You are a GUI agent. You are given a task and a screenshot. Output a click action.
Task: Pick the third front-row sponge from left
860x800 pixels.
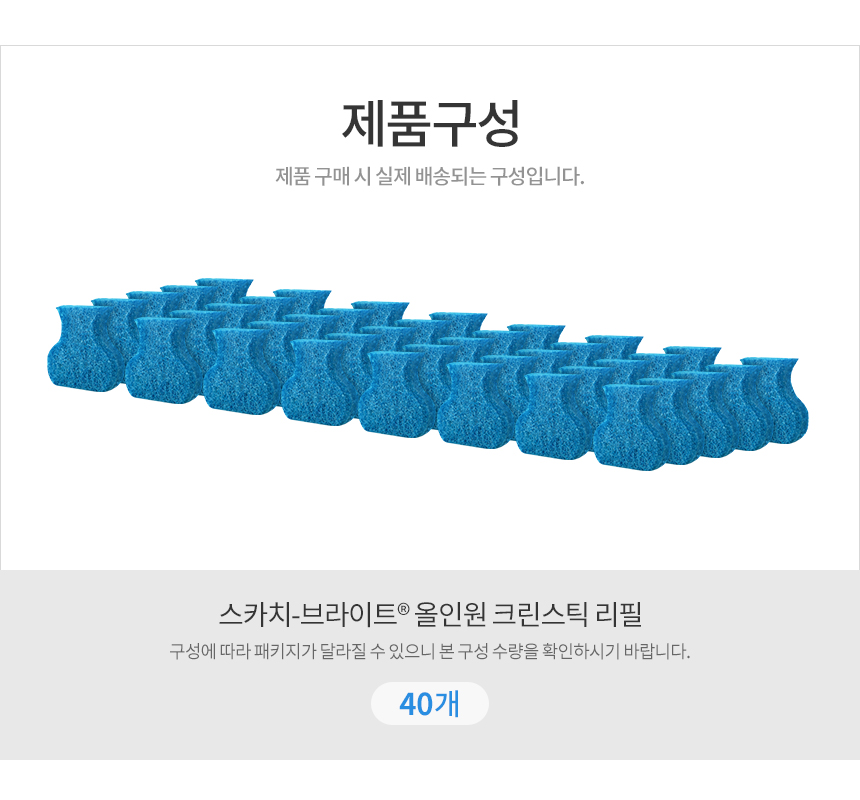tap(240, 371)
